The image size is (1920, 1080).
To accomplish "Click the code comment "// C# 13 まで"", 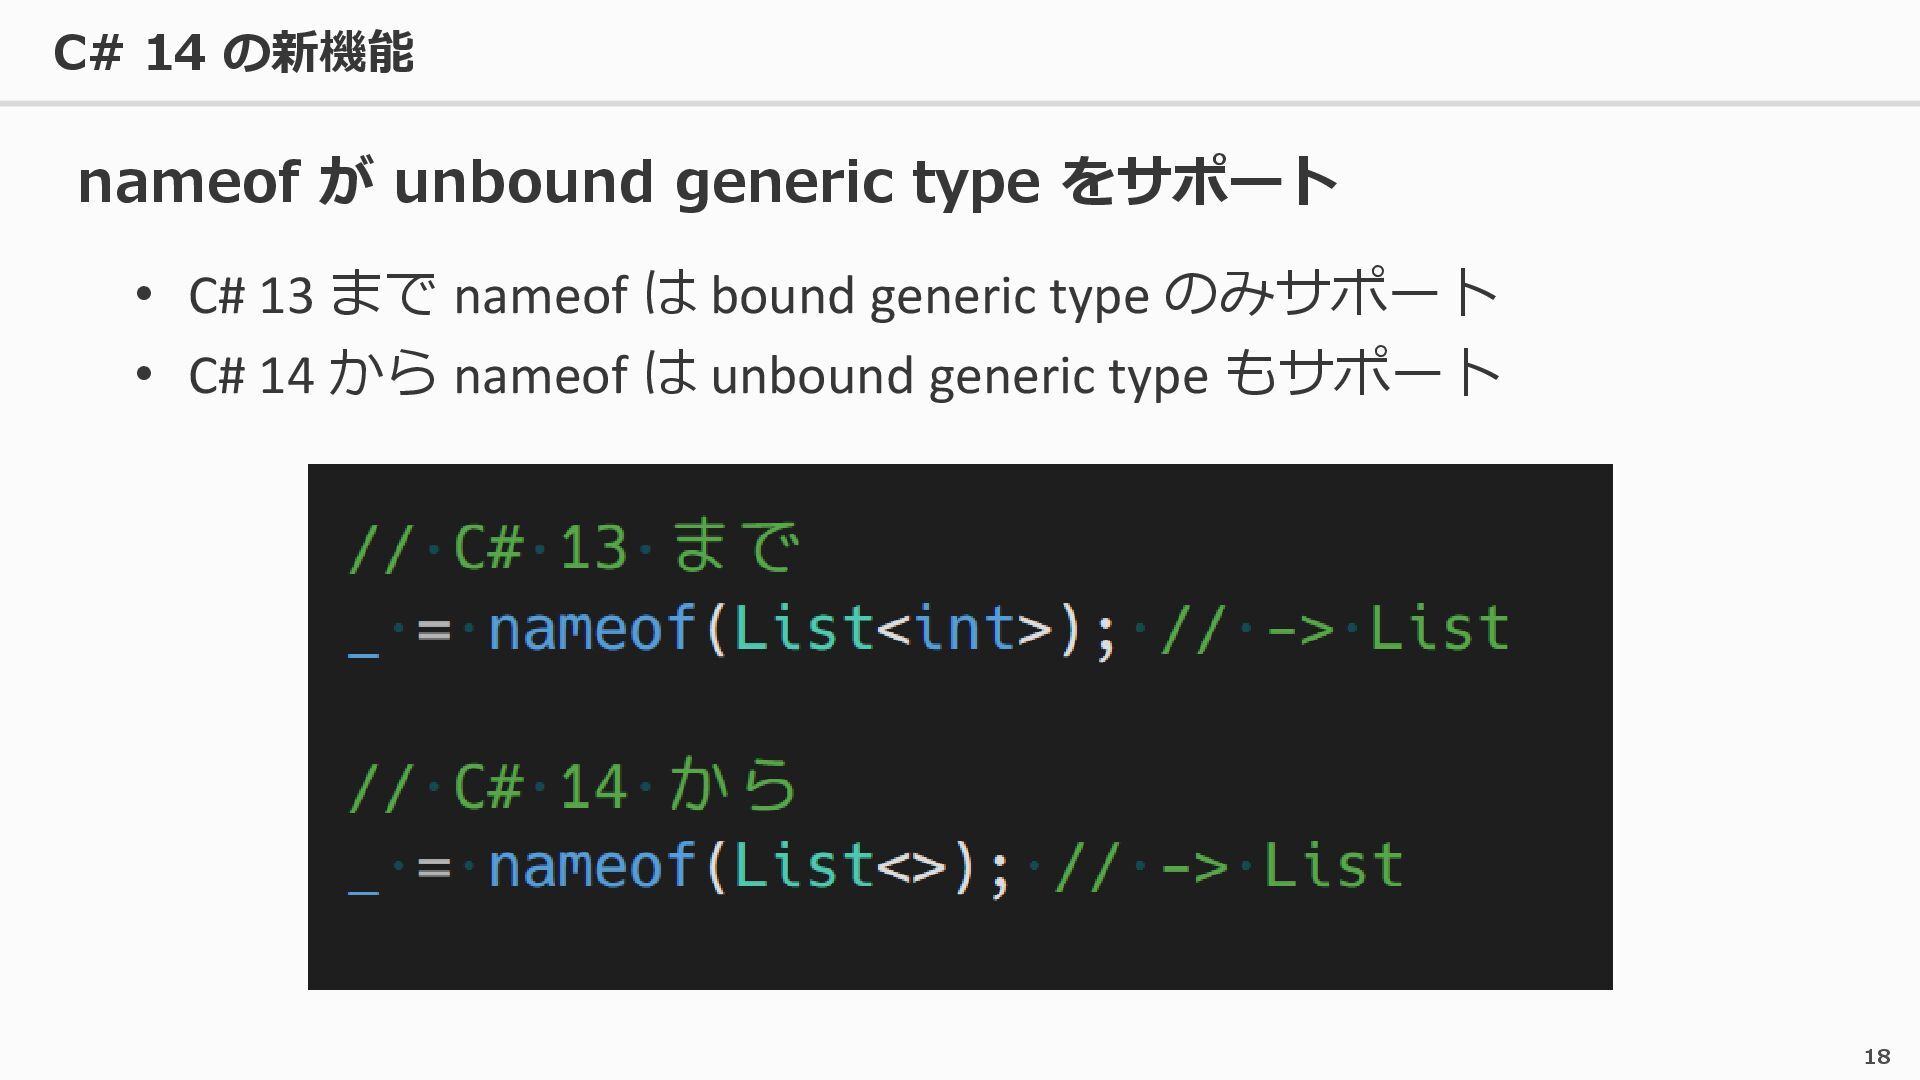I will click(574, 548).
